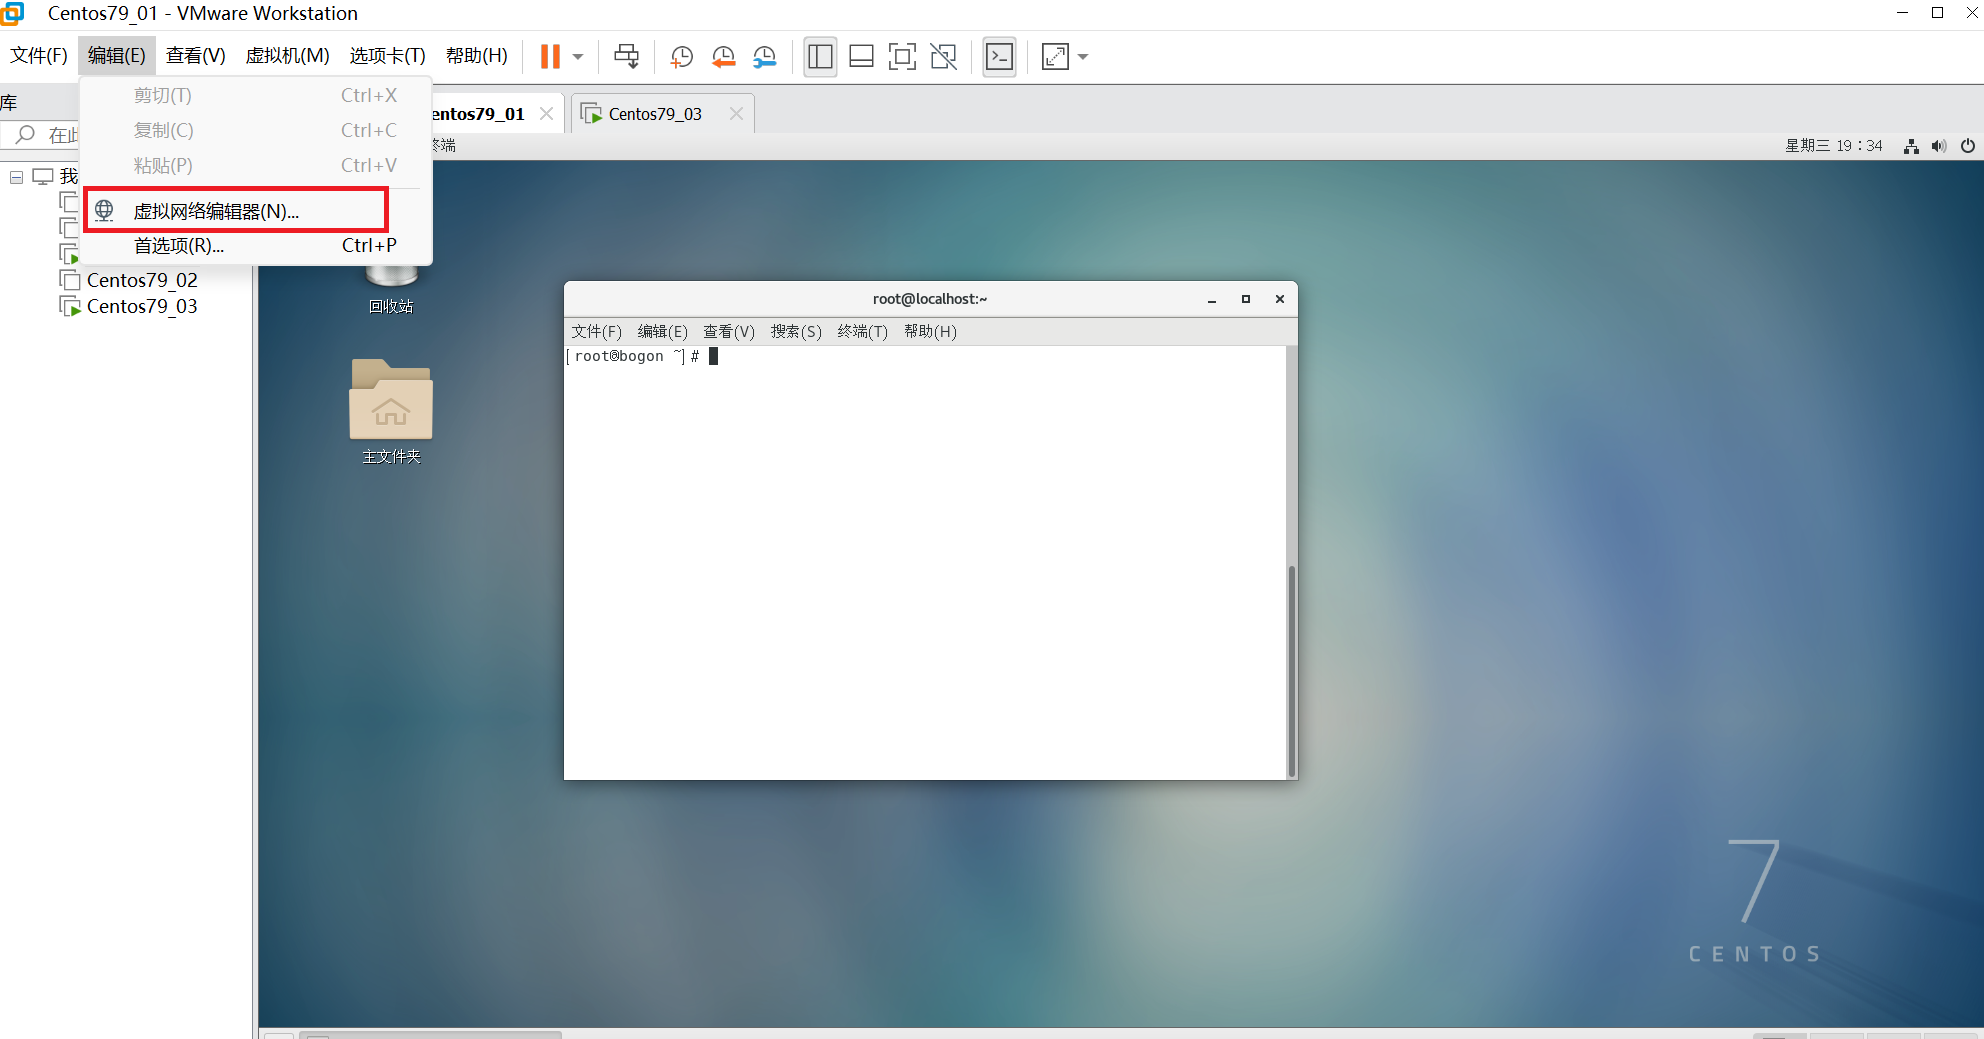1984x1039 pixels.
Task: Open the terminal's 搜索(S) menu
Action: click(796, 332)
